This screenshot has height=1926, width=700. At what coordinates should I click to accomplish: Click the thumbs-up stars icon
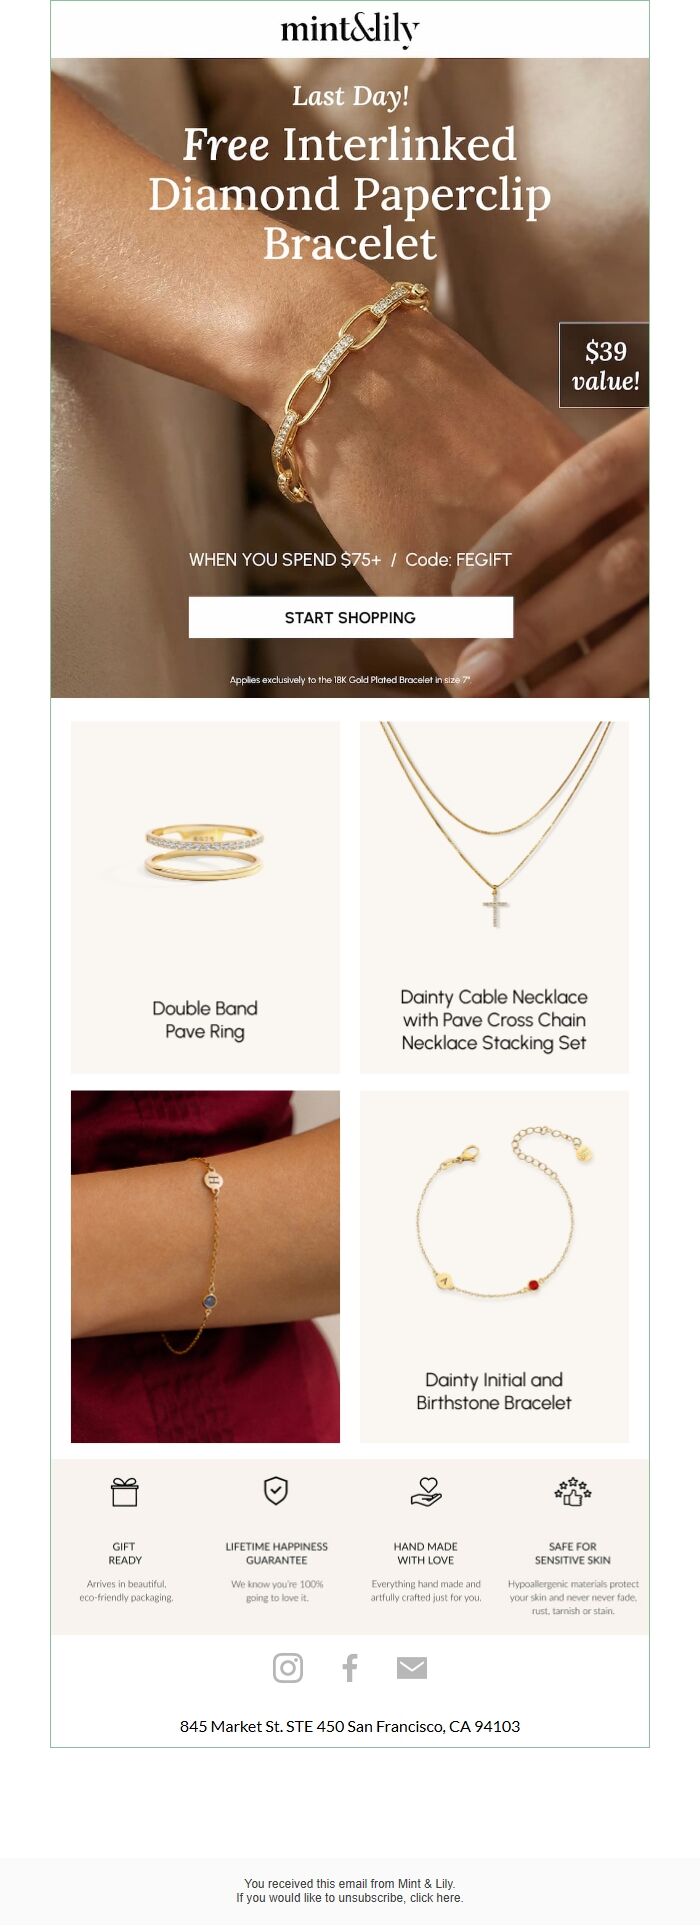click(x=573, y=1492)
